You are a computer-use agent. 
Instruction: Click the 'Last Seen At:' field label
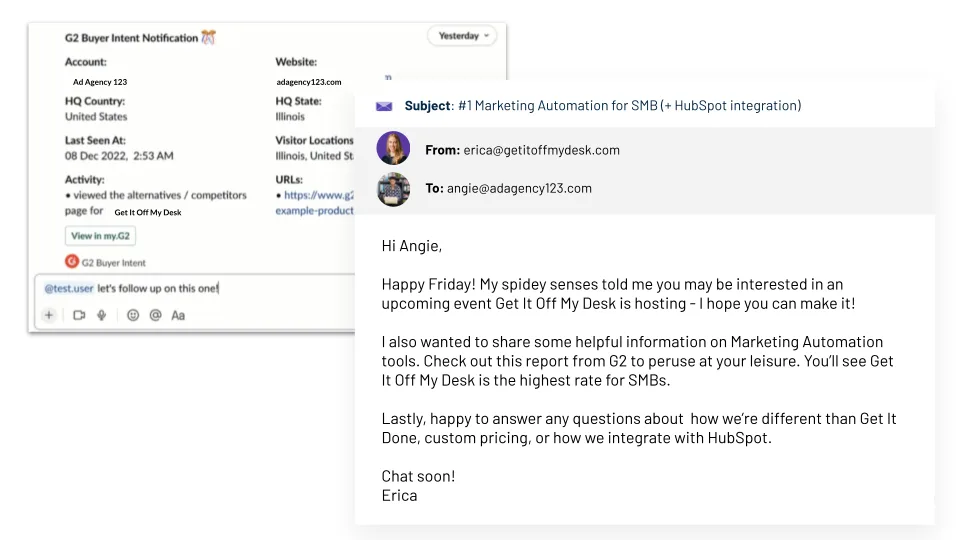click(x=95, y=140)
